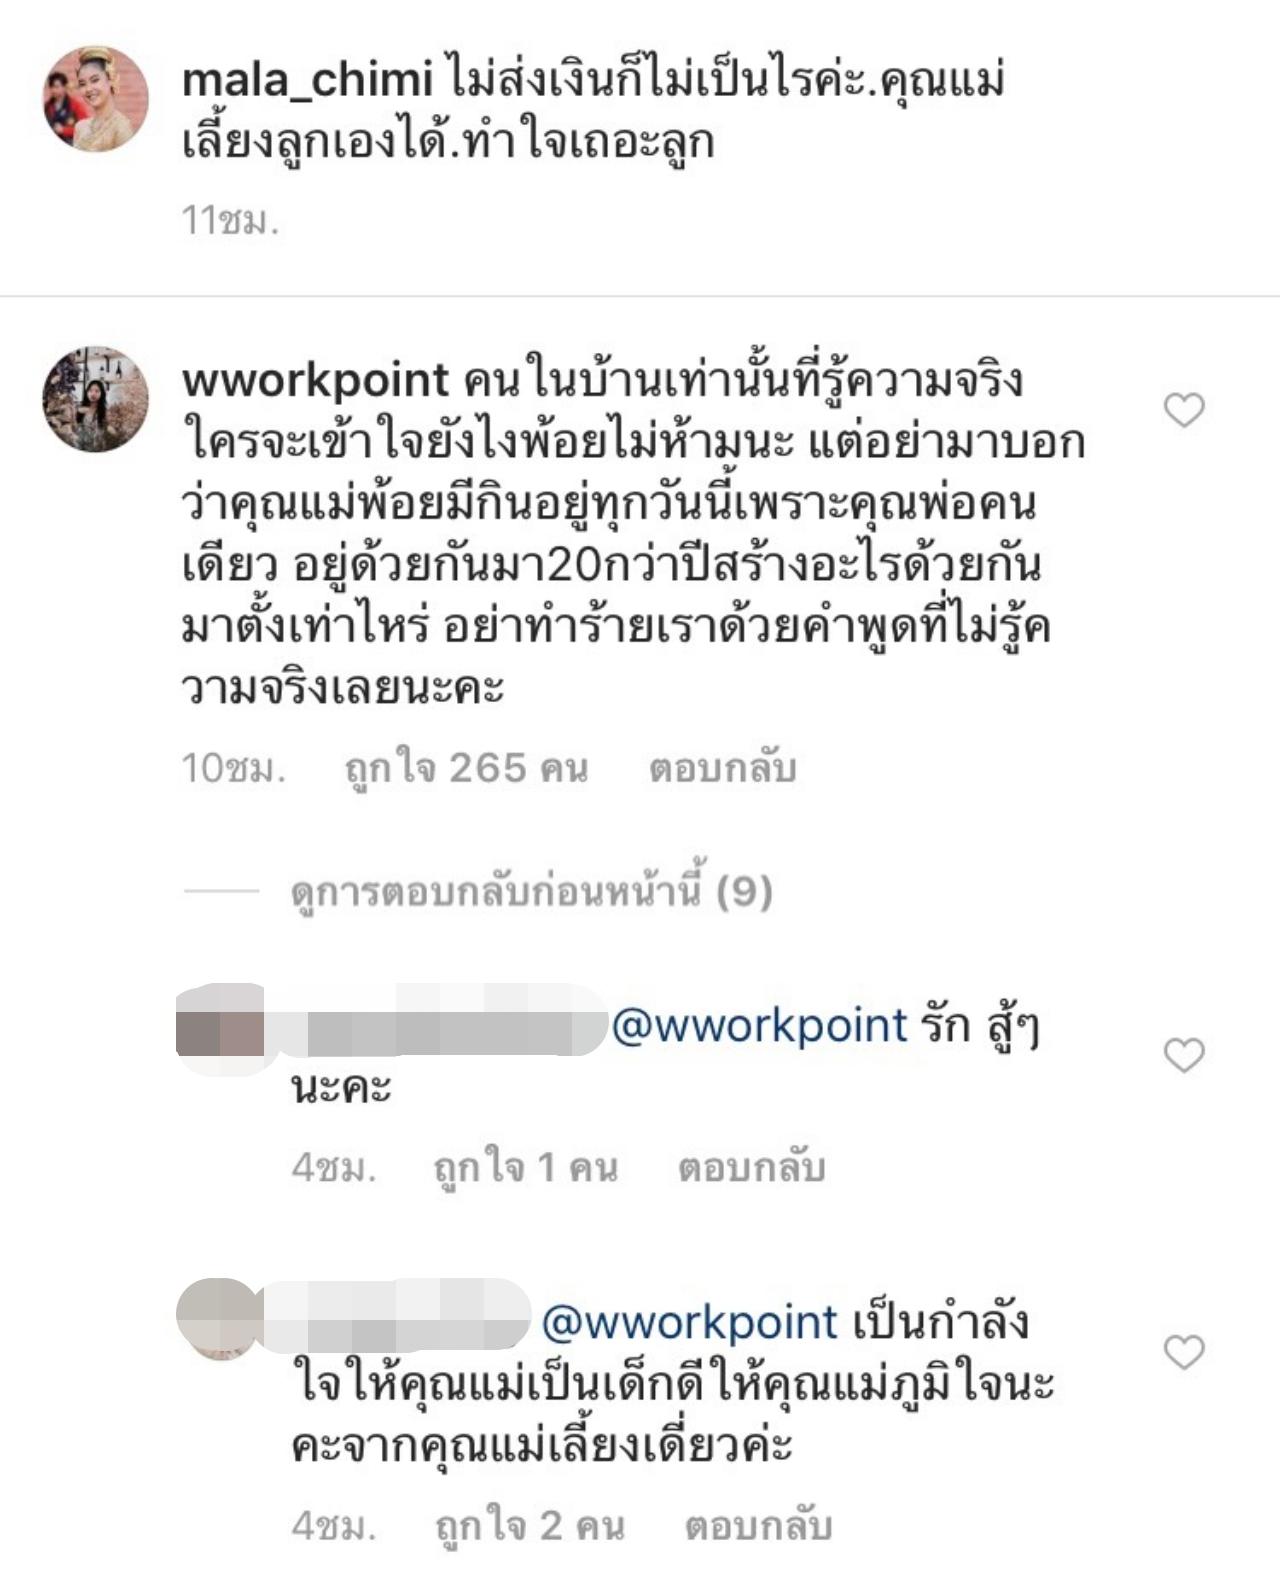Tap the @wworkpoint mention in the "เป็นกำลังใจ" reply
Viewport: 1280px width, 1596px height.
coord(689,1322)
